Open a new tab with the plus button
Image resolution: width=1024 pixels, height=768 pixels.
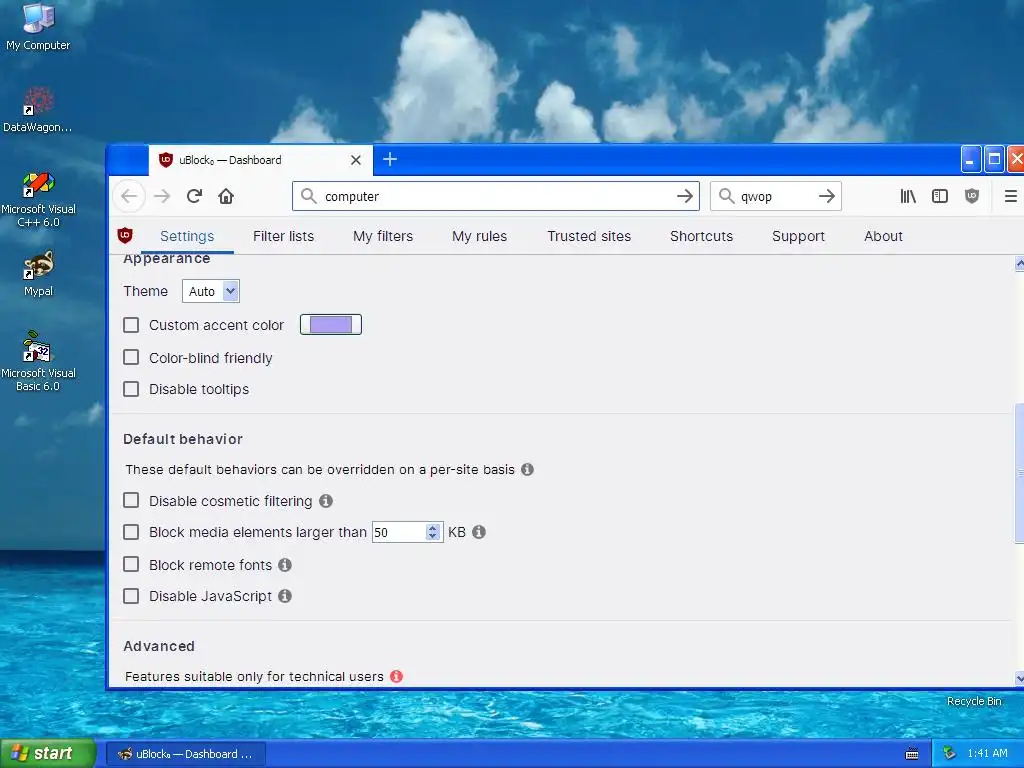390,159
